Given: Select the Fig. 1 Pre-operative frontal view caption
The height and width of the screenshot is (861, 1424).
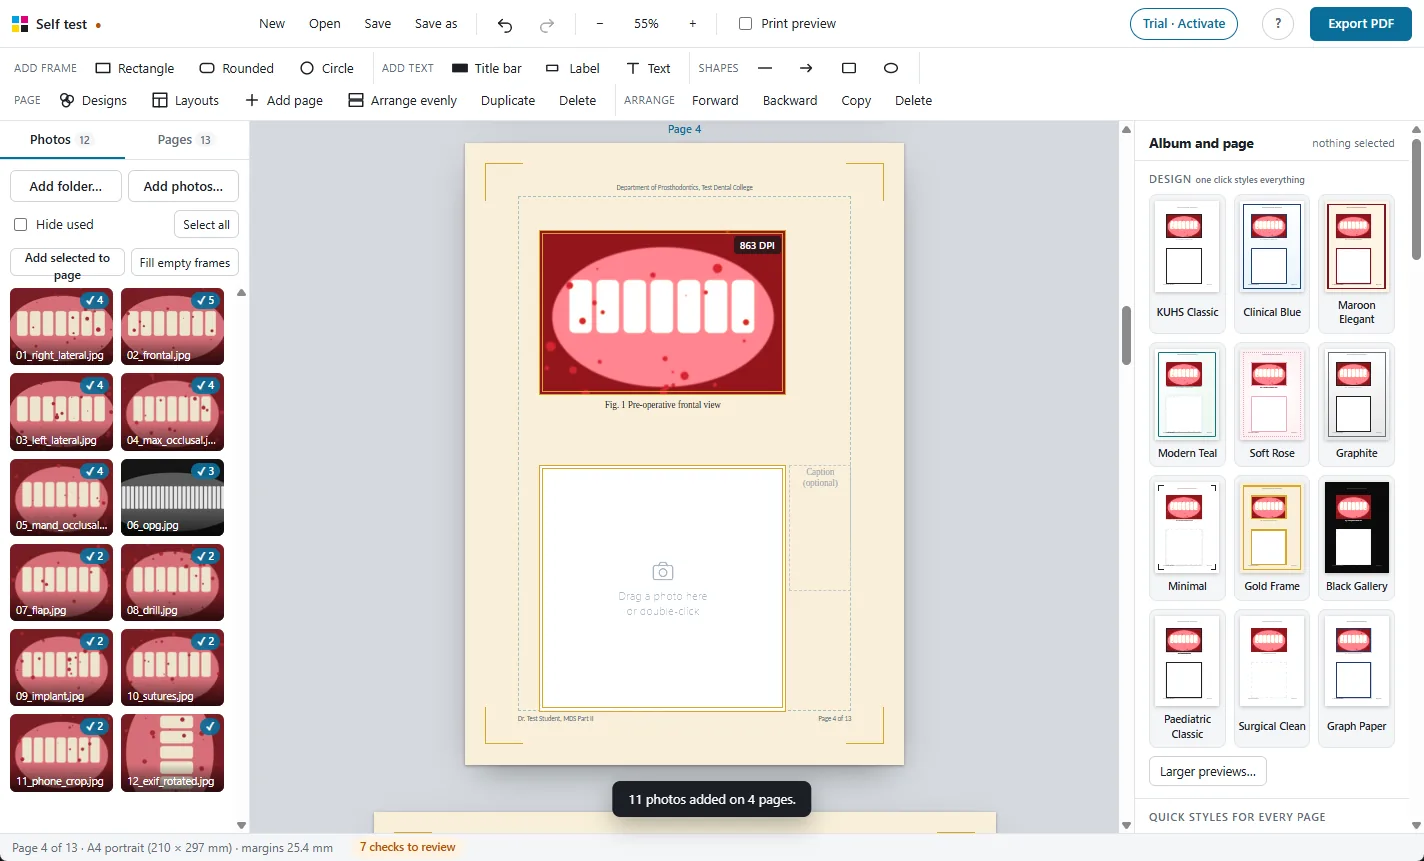Looking at the screenshot, I should pos(662,405).
